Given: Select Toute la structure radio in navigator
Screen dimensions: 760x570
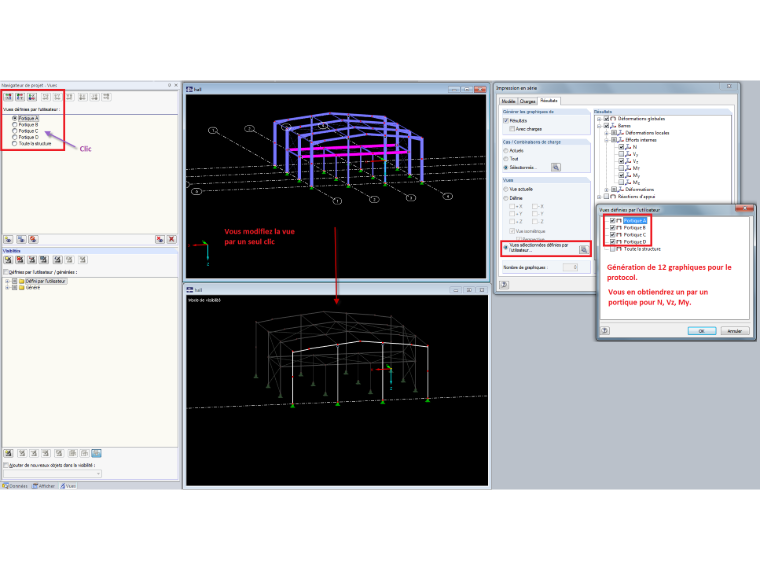Looking at the screenshot, I should coord(15,143).
